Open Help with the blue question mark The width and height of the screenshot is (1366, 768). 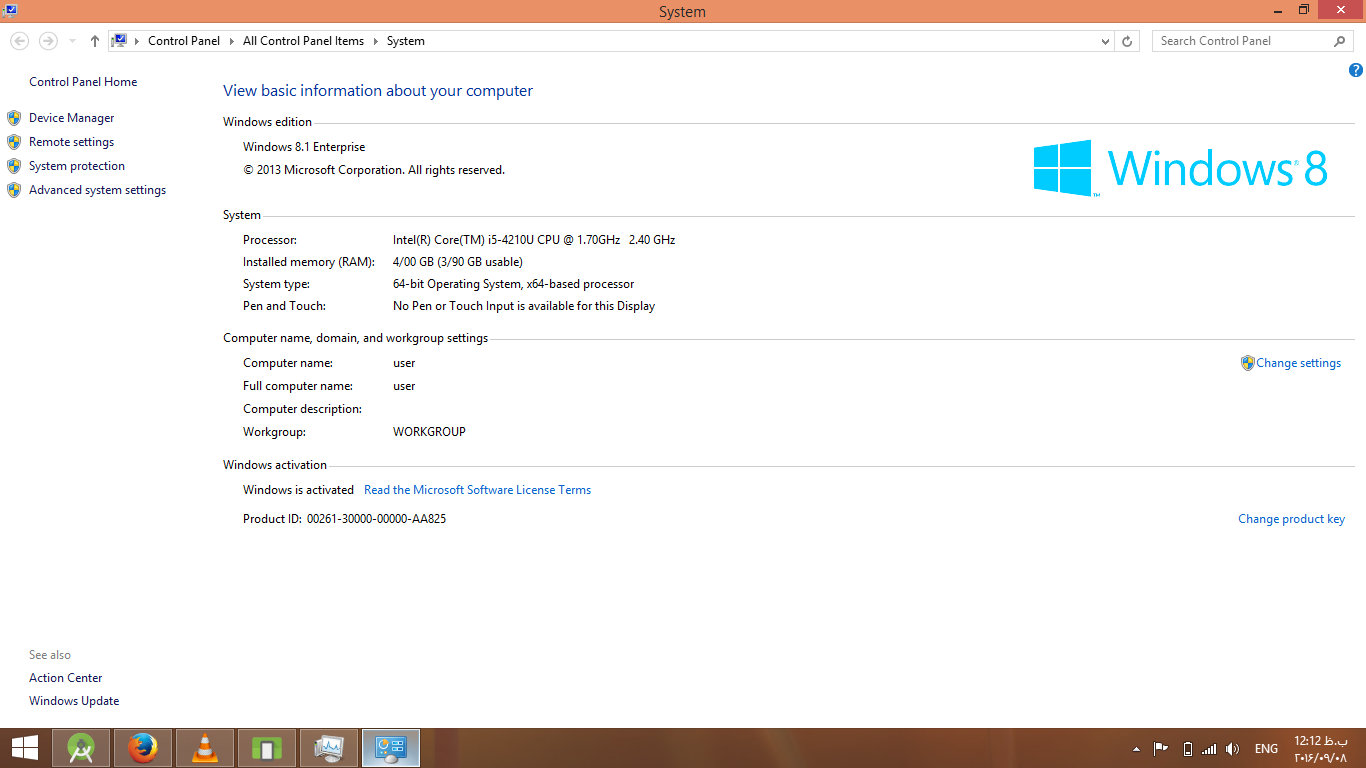click(x=1356, y=70)
